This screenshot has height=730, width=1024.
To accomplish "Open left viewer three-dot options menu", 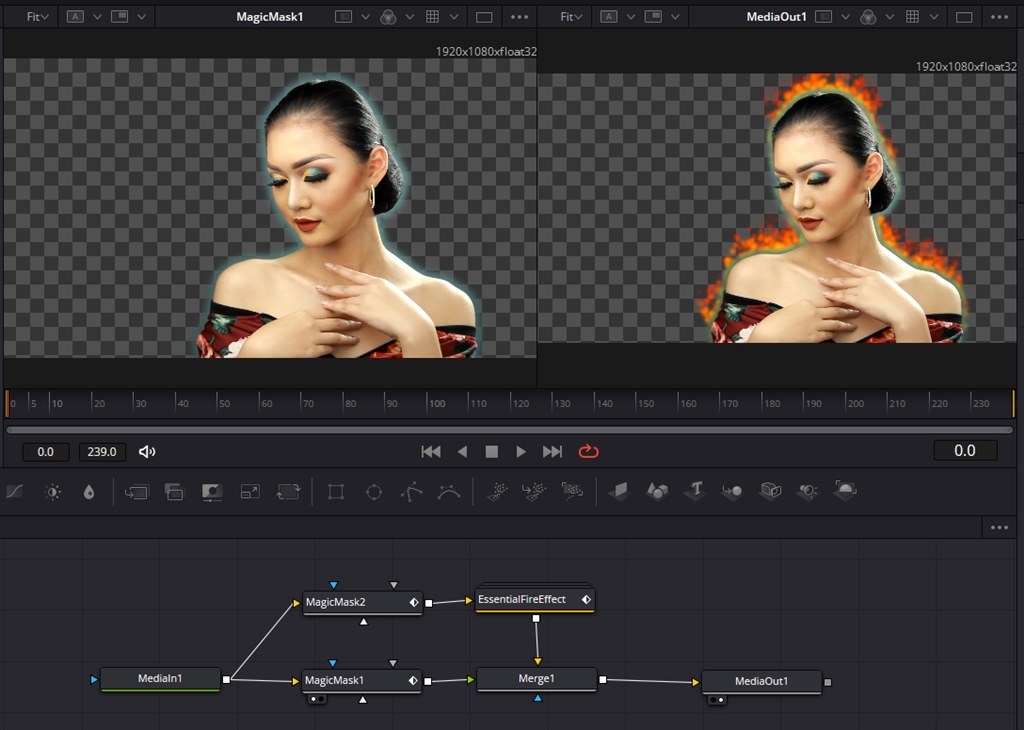I will click(519, 17).
